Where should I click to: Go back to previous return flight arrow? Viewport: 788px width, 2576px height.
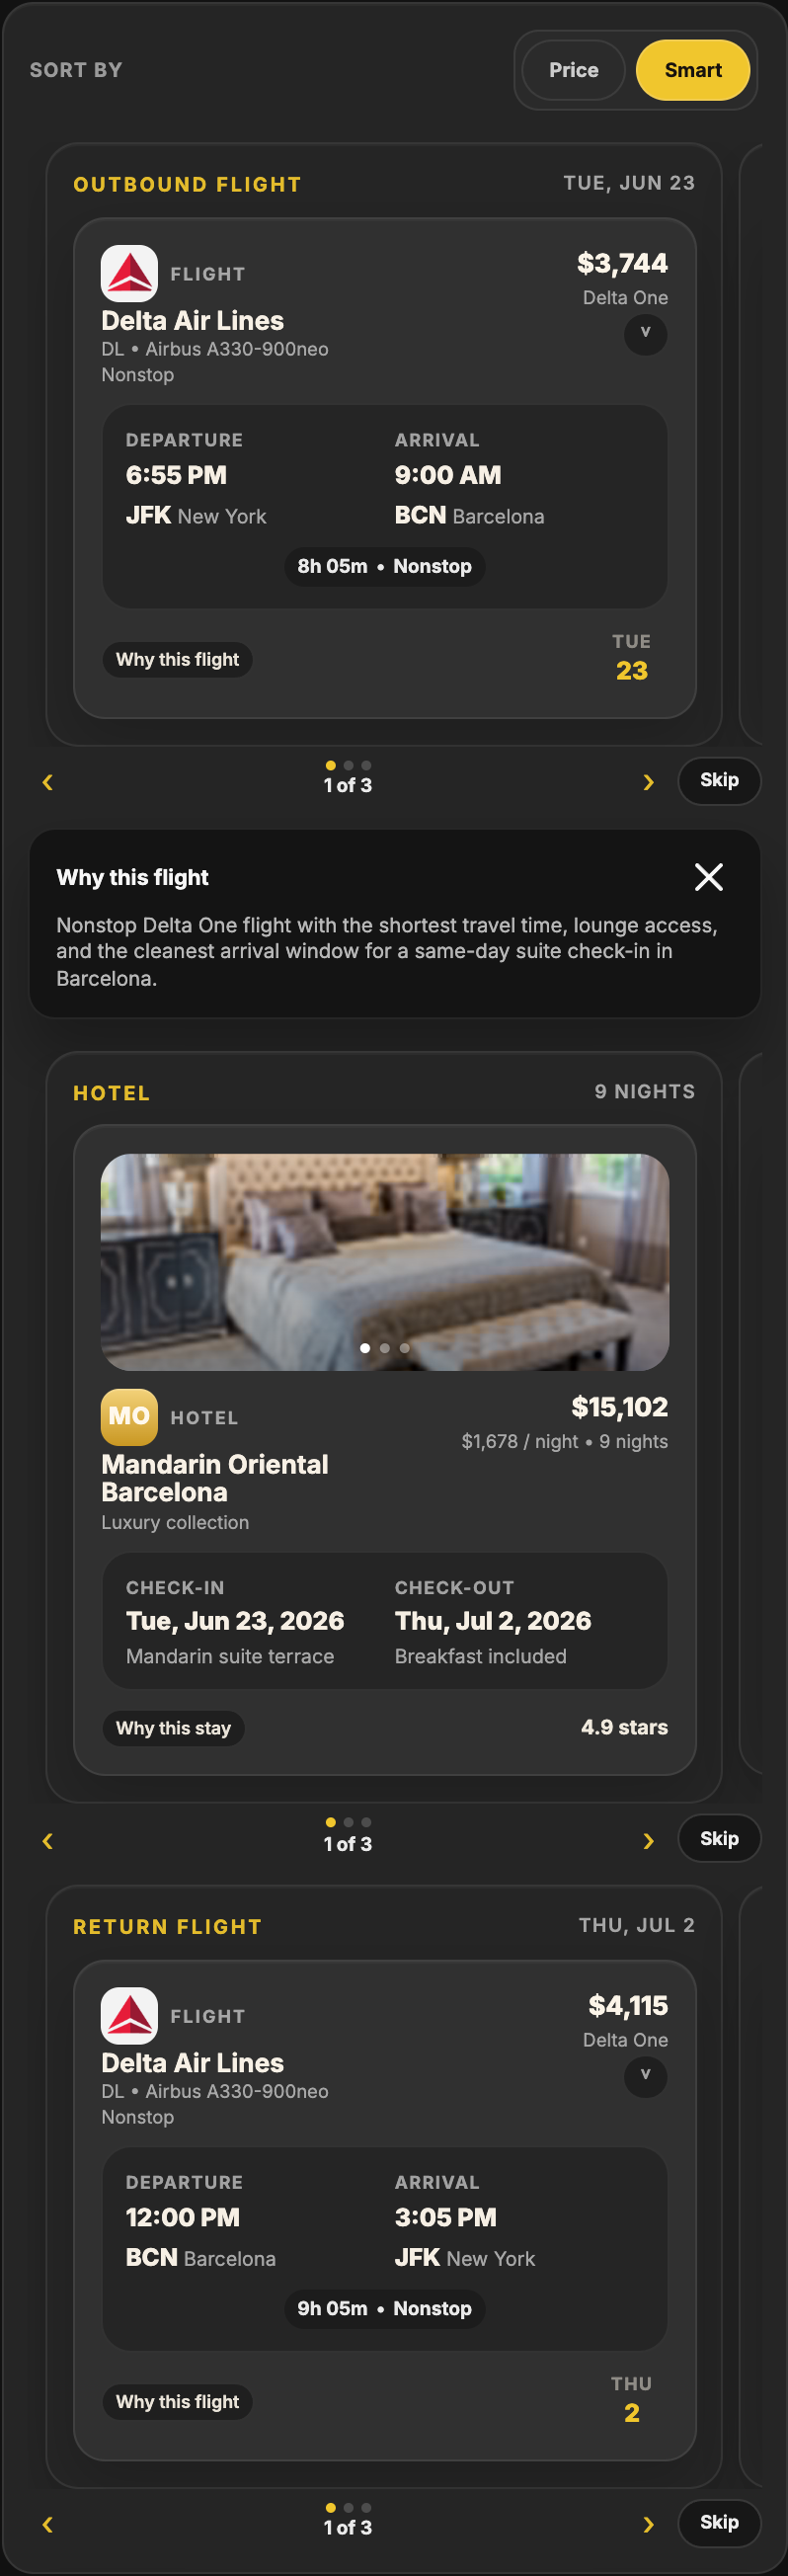(x=47, y=2524)
